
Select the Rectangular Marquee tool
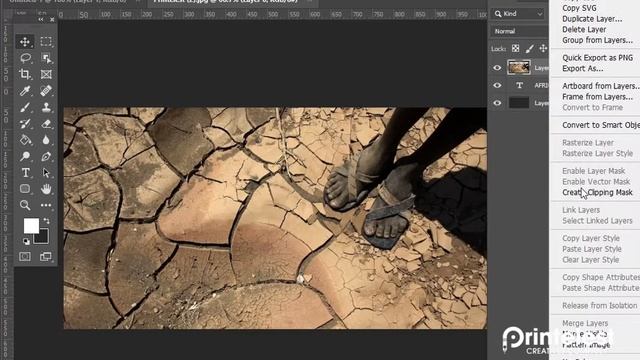pos(46,42)
